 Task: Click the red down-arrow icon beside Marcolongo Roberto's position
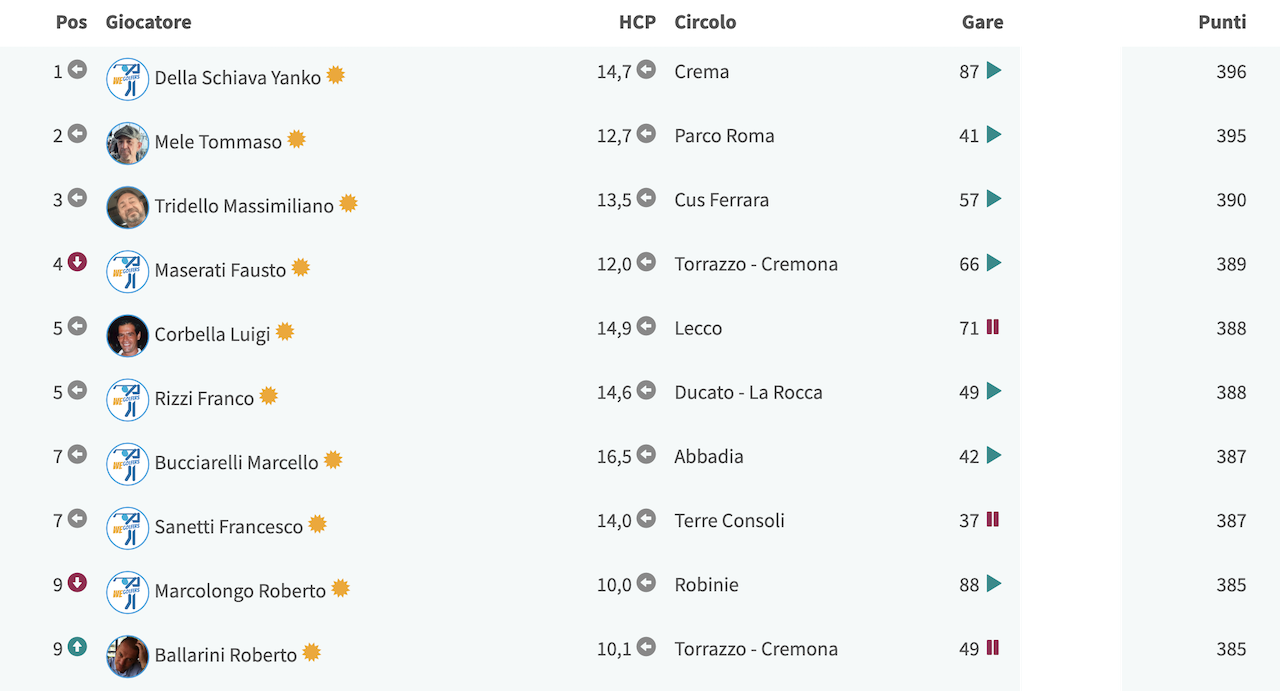point(77,583)
